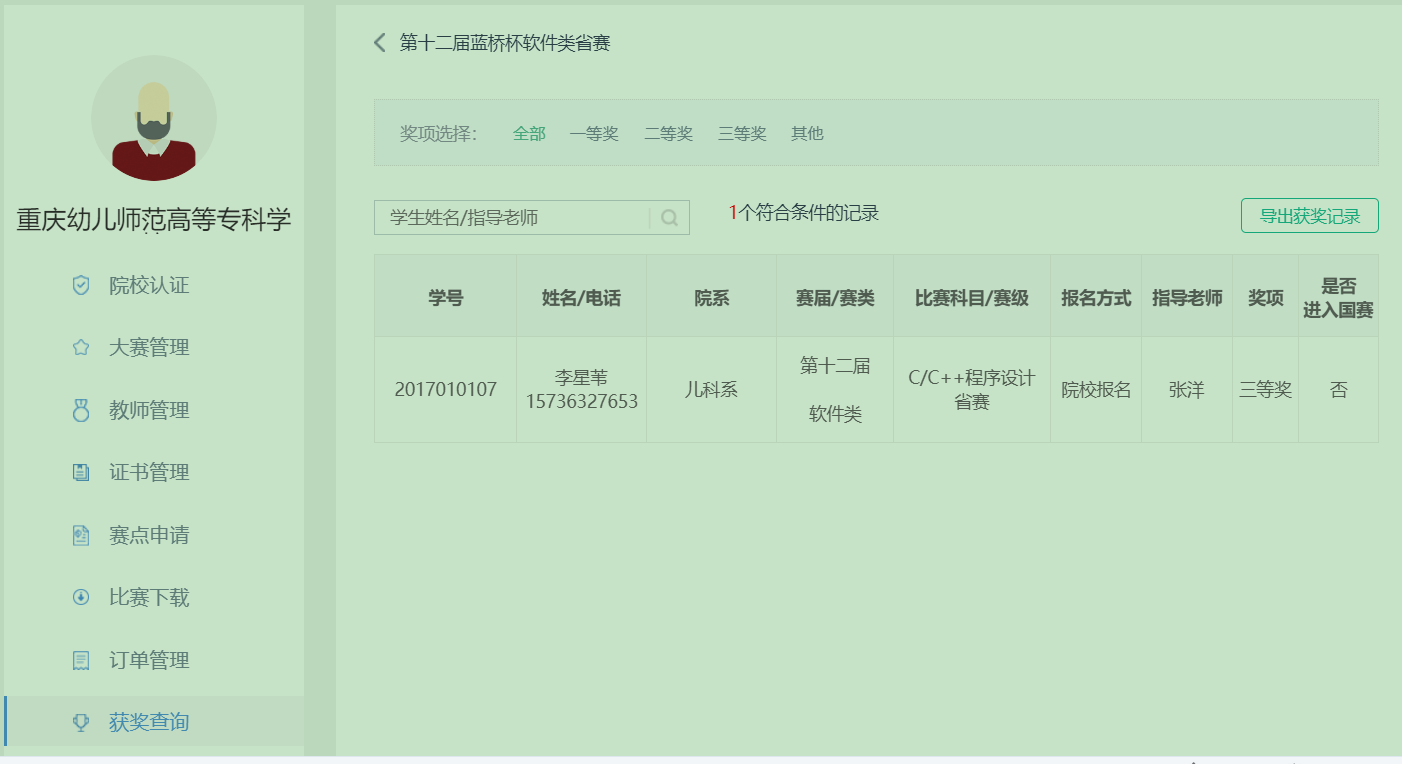The image size is (1402, 764).
Task: Click the download icon beside 比赛下载
Action: (81, 598)
